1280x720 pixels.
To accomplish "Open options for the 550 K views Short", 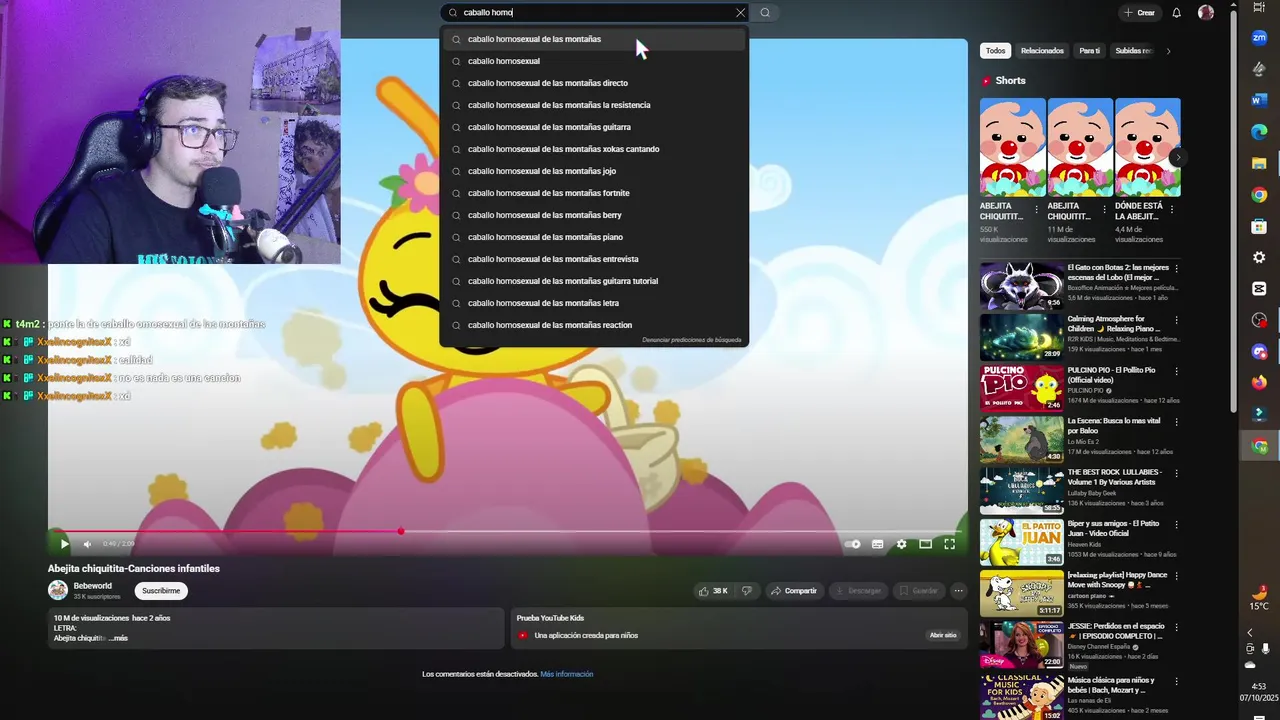I will click(x=1036, y=210).
